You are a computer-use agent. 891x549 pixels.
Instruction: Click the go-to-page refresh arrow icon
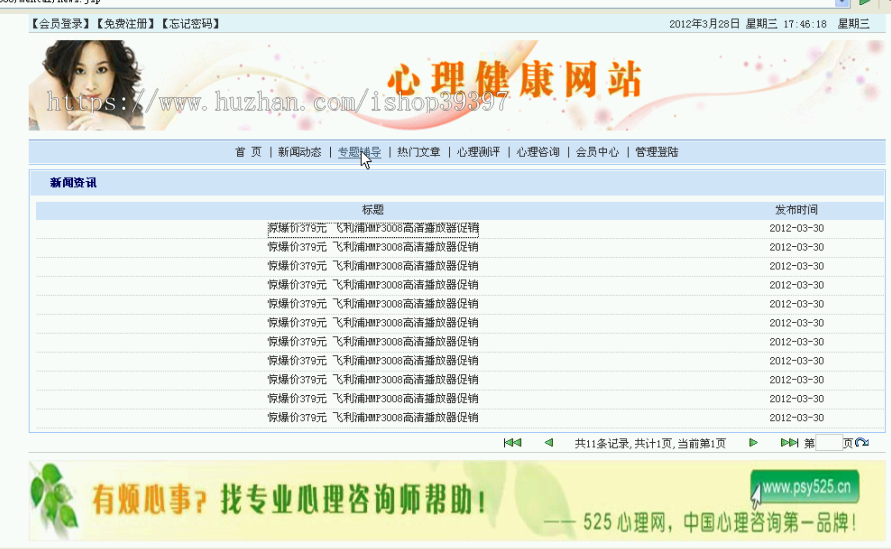pyautogui.click(x=862, y=443)
